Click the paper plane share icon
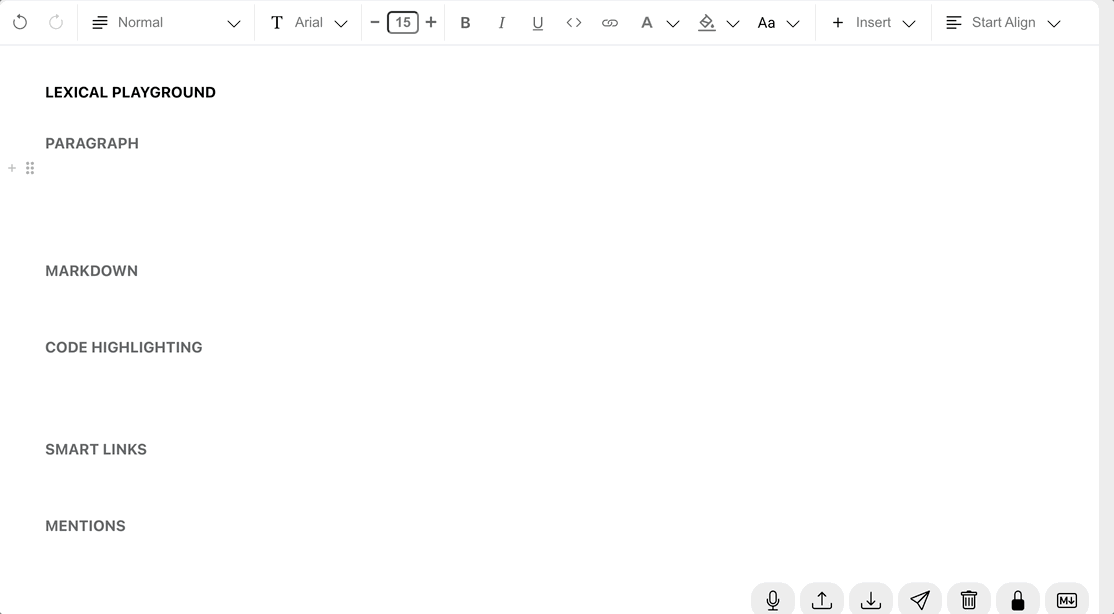This screenshot has width=1114, height=614. 919,600
